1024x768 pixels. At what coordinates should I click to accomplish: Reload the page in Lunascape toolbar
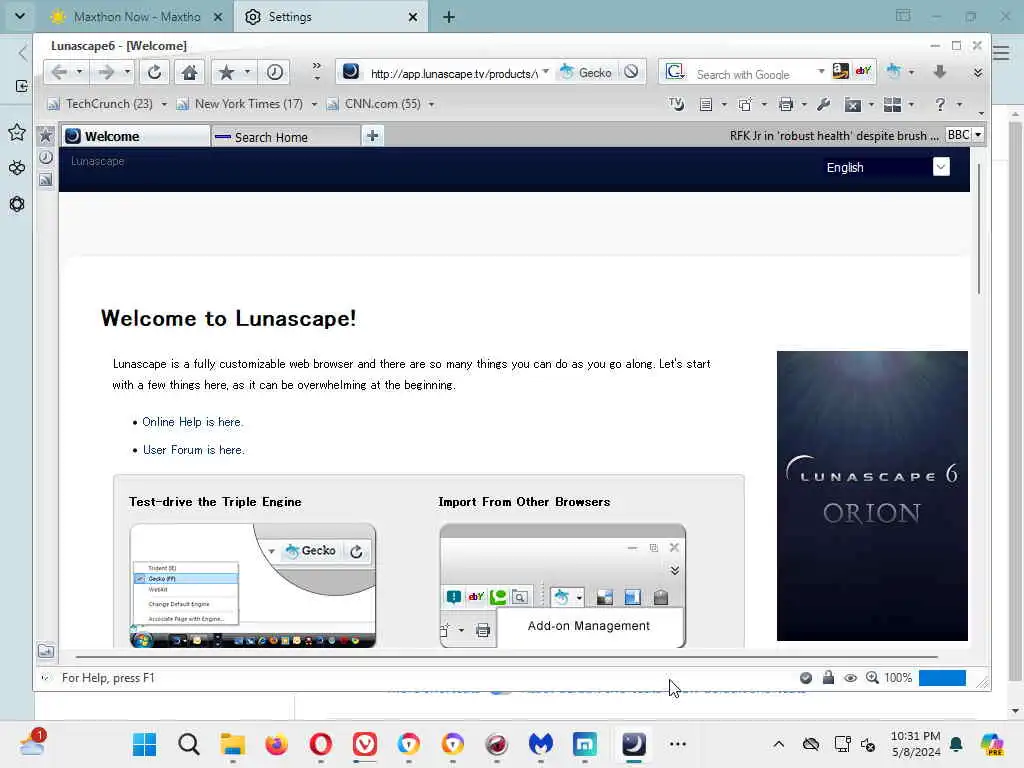(154, 72)
